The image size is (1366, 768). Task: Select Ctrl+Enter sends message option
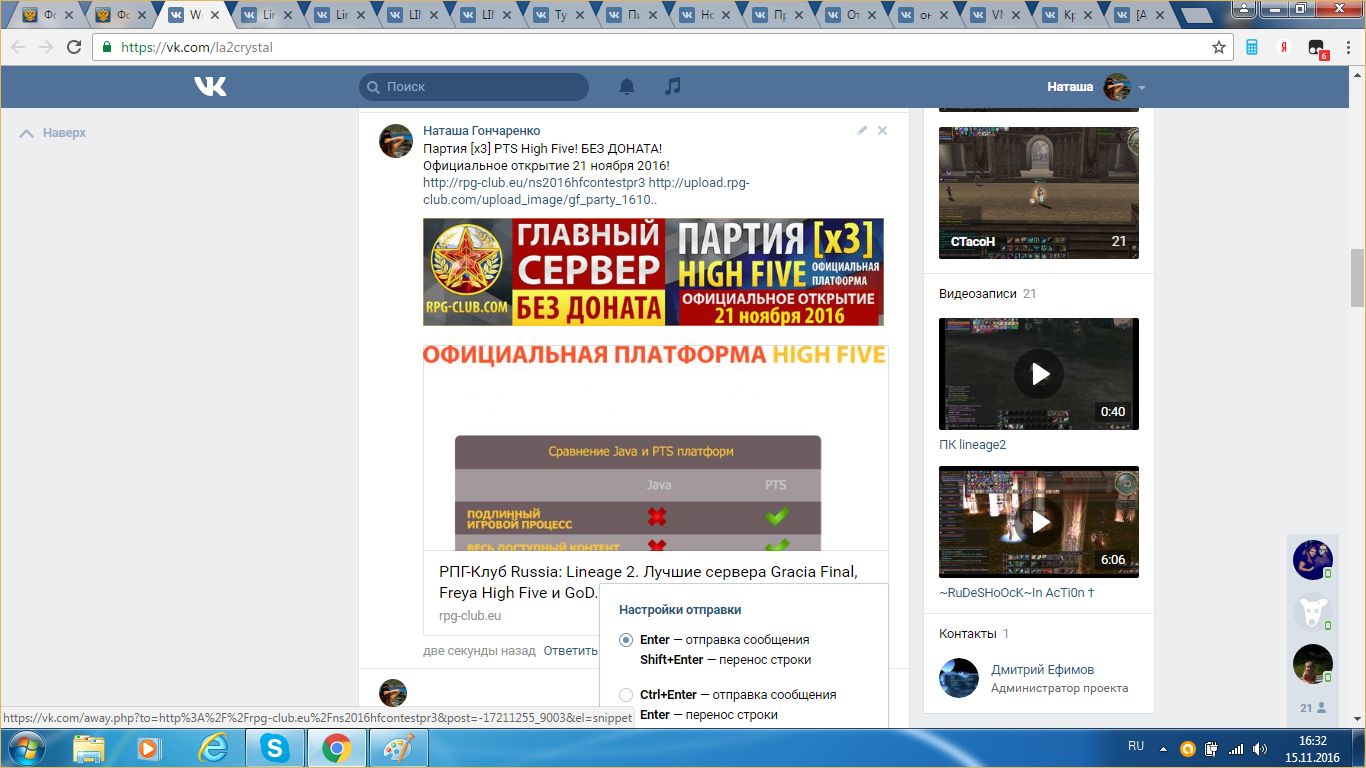coord(626,695)
